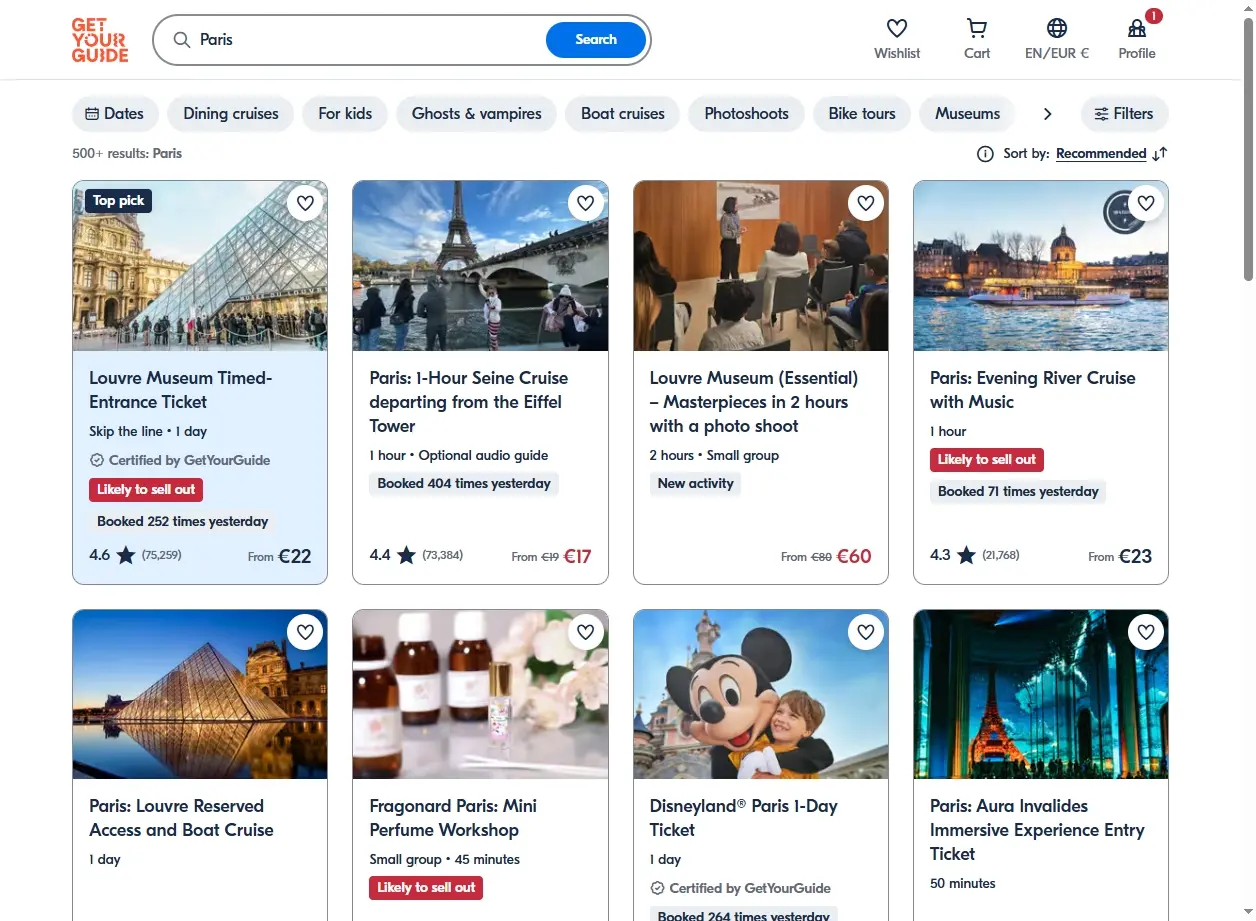Click the €23 Evening River Cruise price
The width and height of the screenshot is (1256, 921).
click(1135, 556)
